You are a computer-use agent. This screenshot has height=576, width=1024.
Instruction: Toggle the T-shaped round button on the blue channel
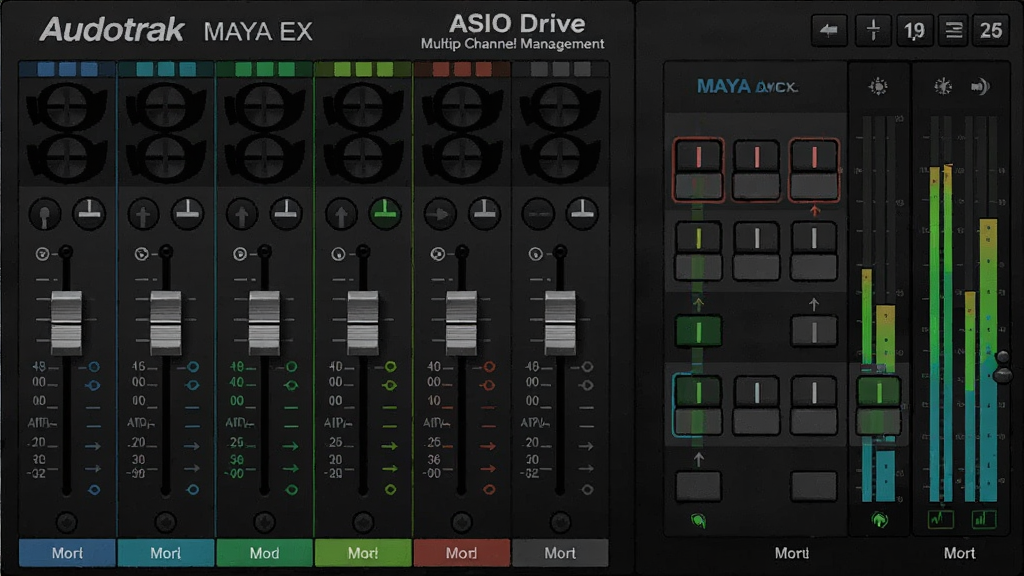click(x=89, y=212)
